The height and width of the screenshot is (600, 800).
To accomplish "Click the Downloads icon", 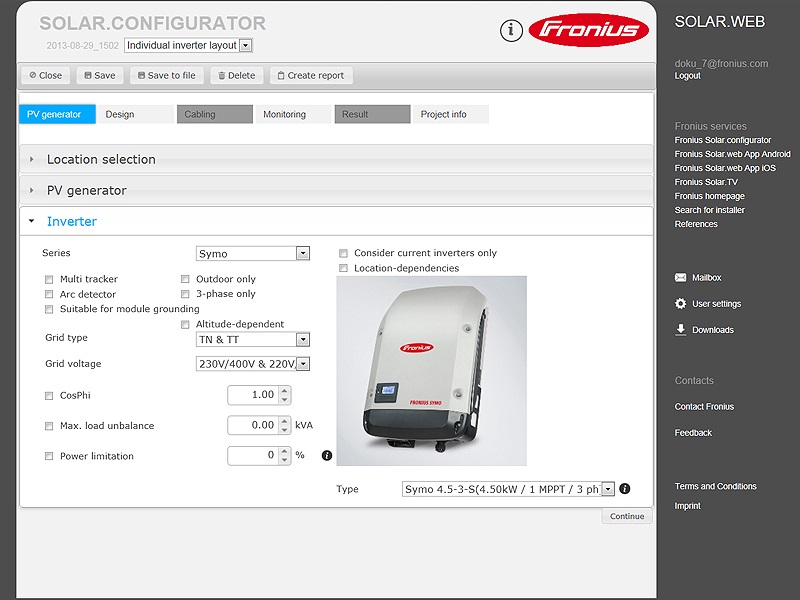I will click(680, 329).
